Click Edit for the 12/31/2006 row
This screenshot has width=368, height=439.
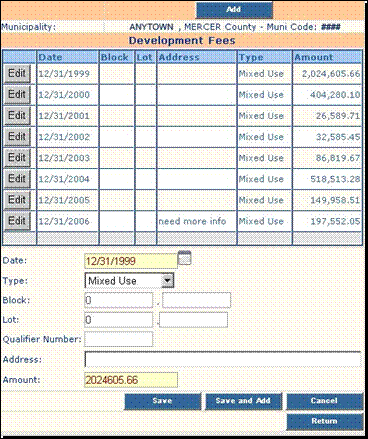point(17,221)
